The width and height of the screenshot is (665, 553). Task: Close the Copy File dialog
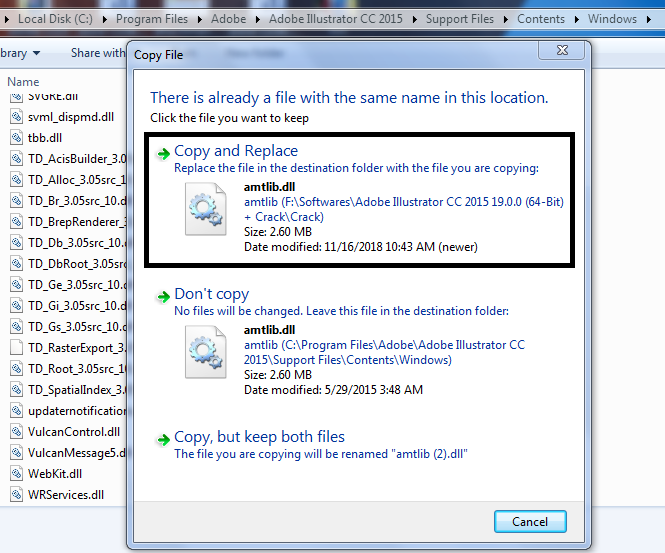click(562, 50)
